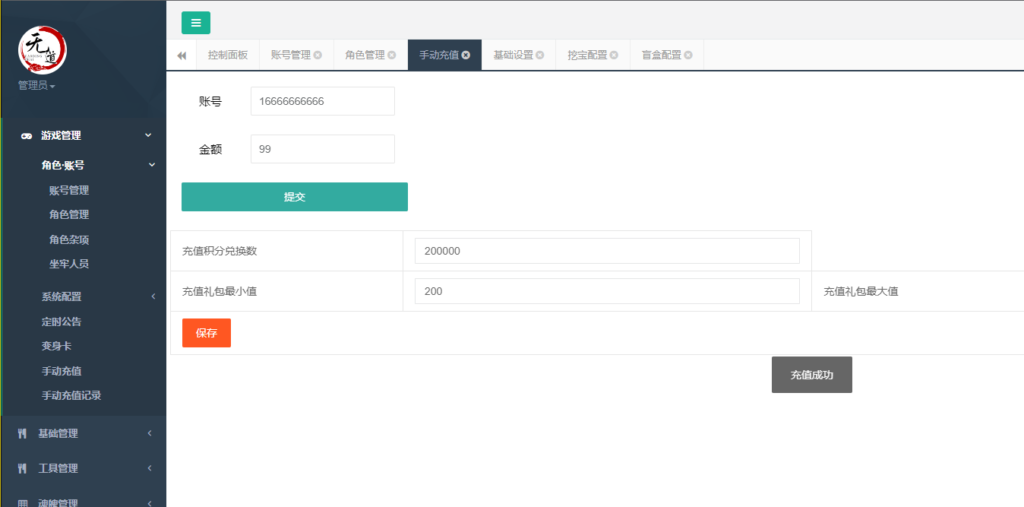1024x507 pixels.
Task: Open the 管理员 user dropdown
Action: (37, 86)
